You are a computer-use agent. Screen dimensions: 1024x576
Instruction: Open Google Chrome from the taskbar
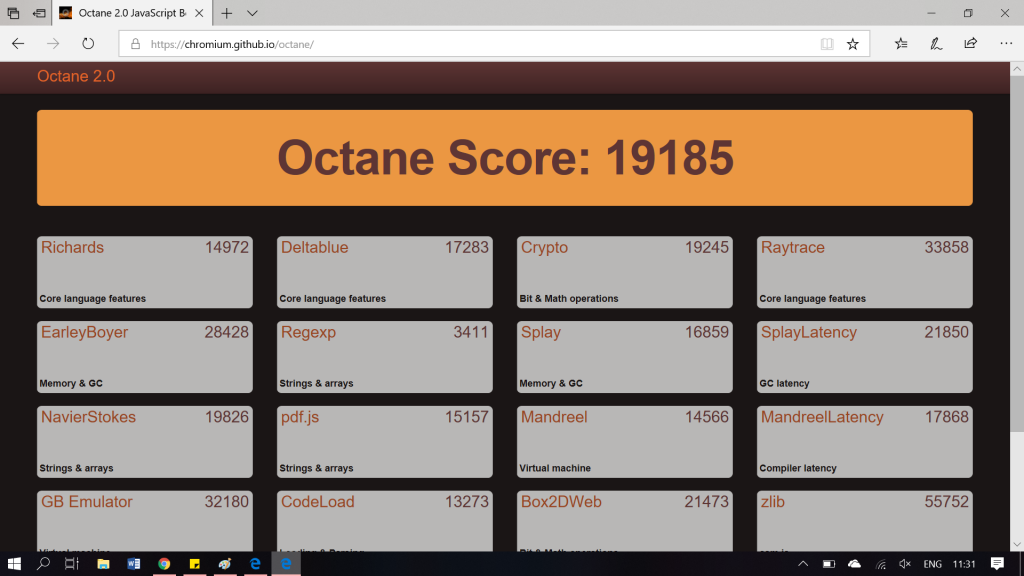point(164,564)
